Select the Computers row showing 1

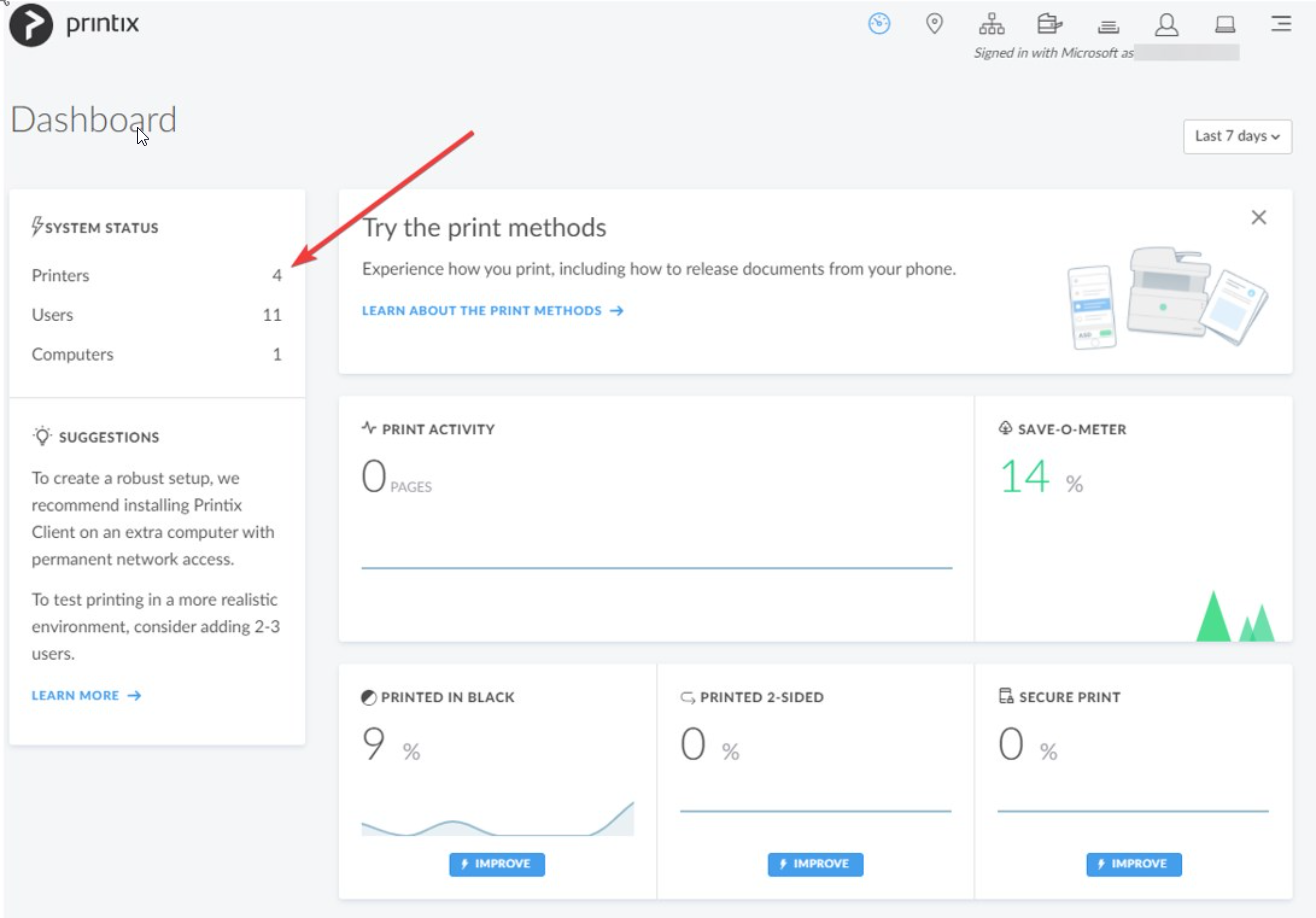pyautogui.click(x=157, y=354)
